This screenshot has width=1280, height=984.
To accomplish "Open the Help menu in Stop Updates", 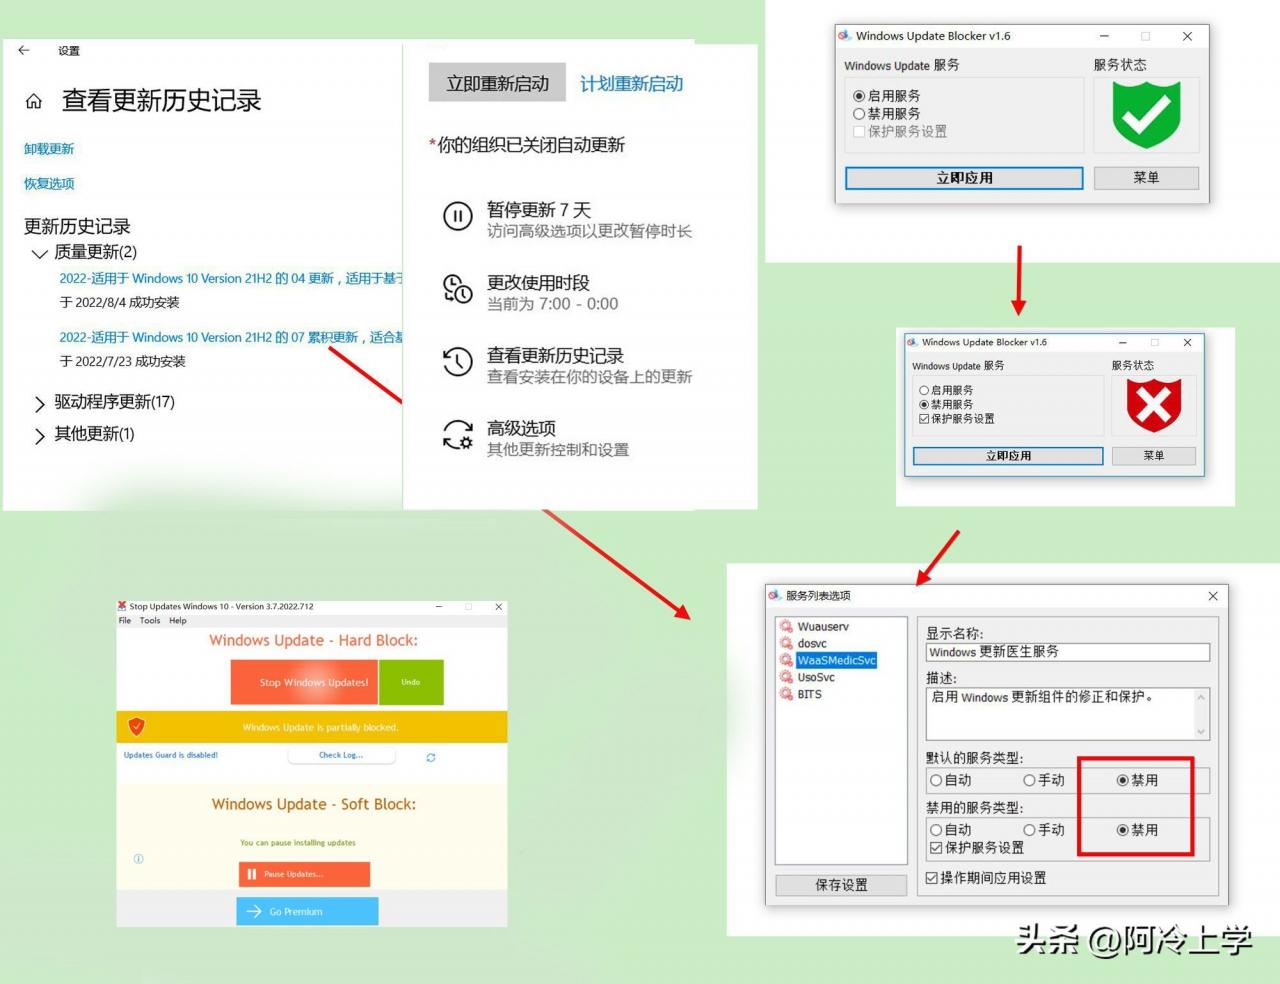I will [178, 620].
